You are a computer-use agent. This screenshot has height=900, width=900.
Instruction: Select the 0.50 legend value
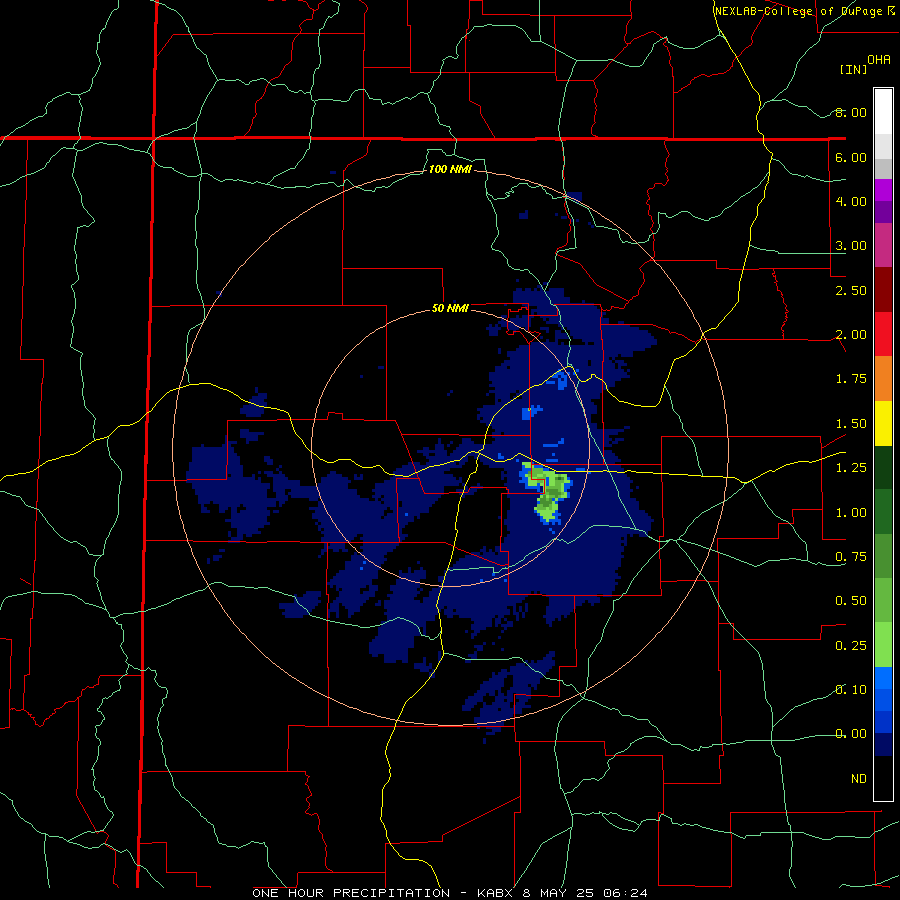point(851,601)
